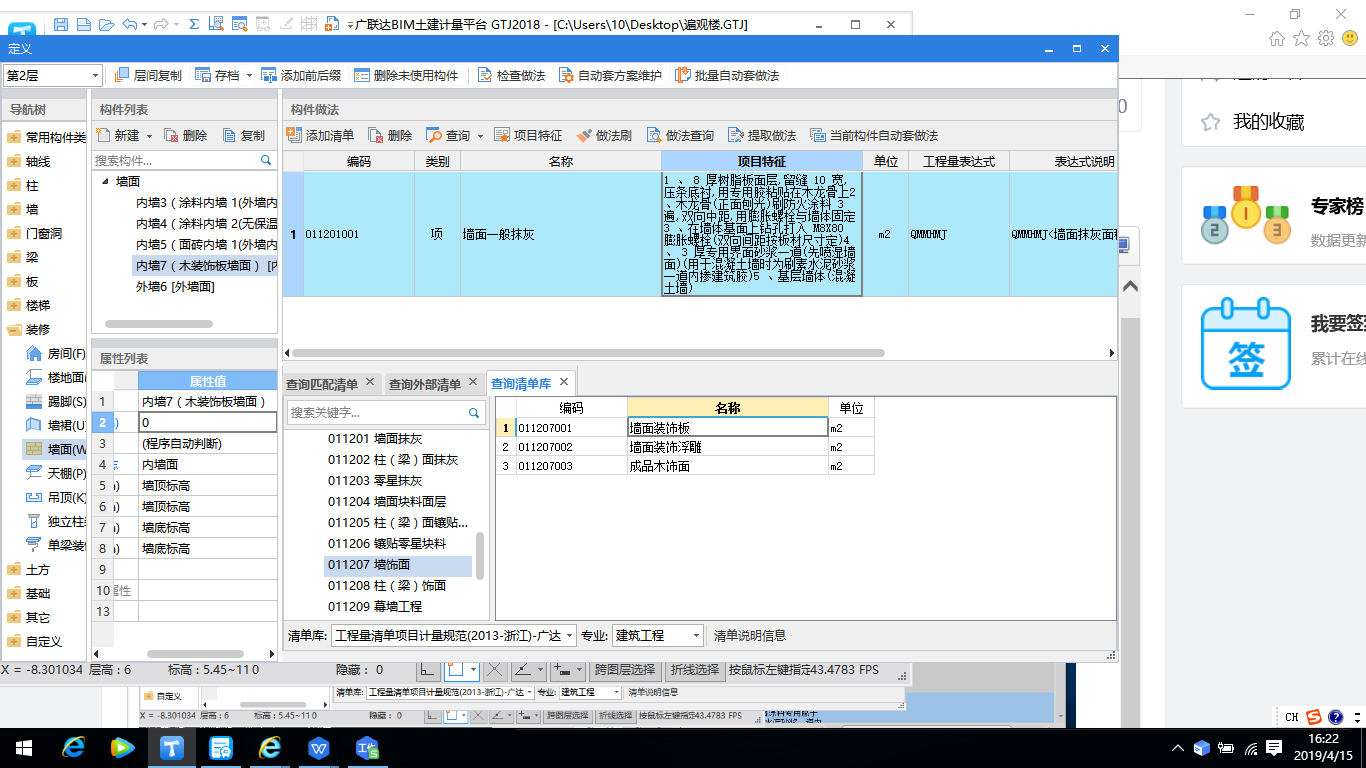1366x768 pixels.
Task: Click Windows Start button
Action: 23,747
